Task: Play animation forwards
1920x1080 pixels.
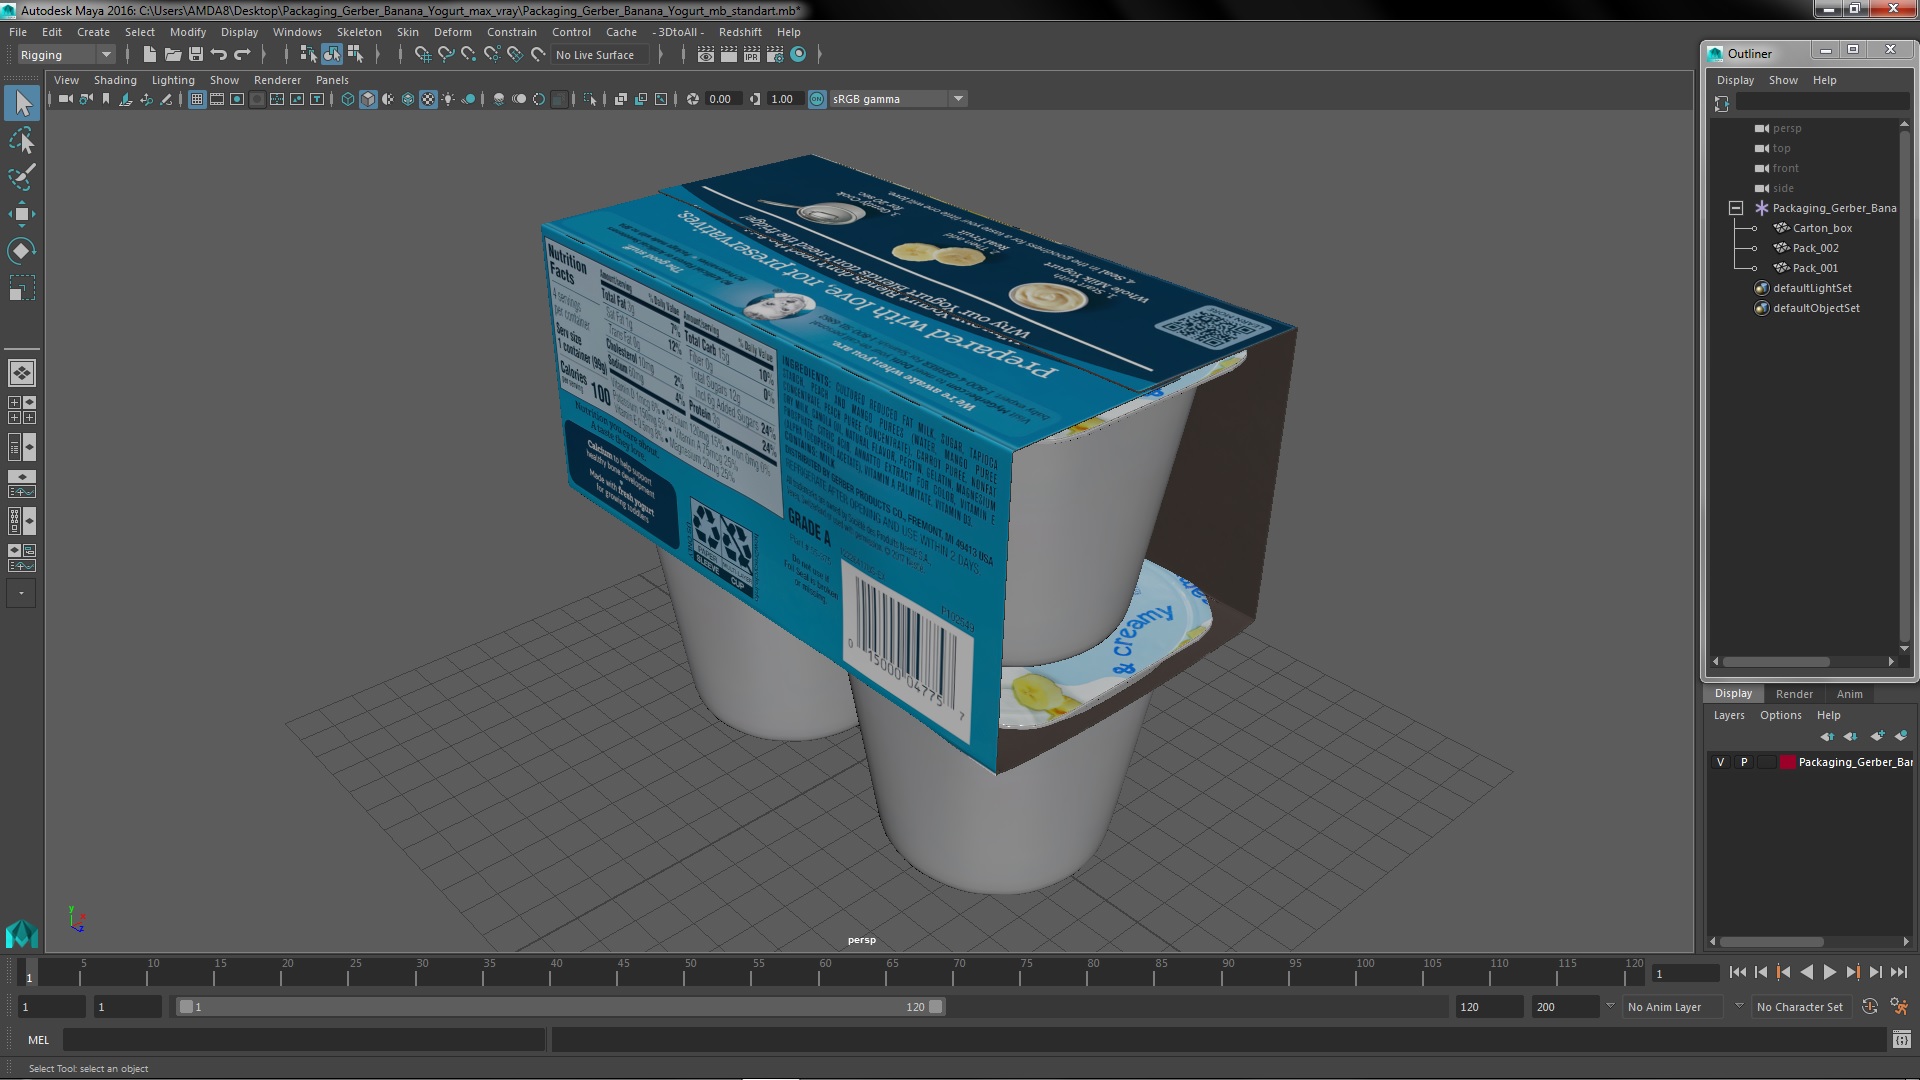Action: [x=1829, y=972]
